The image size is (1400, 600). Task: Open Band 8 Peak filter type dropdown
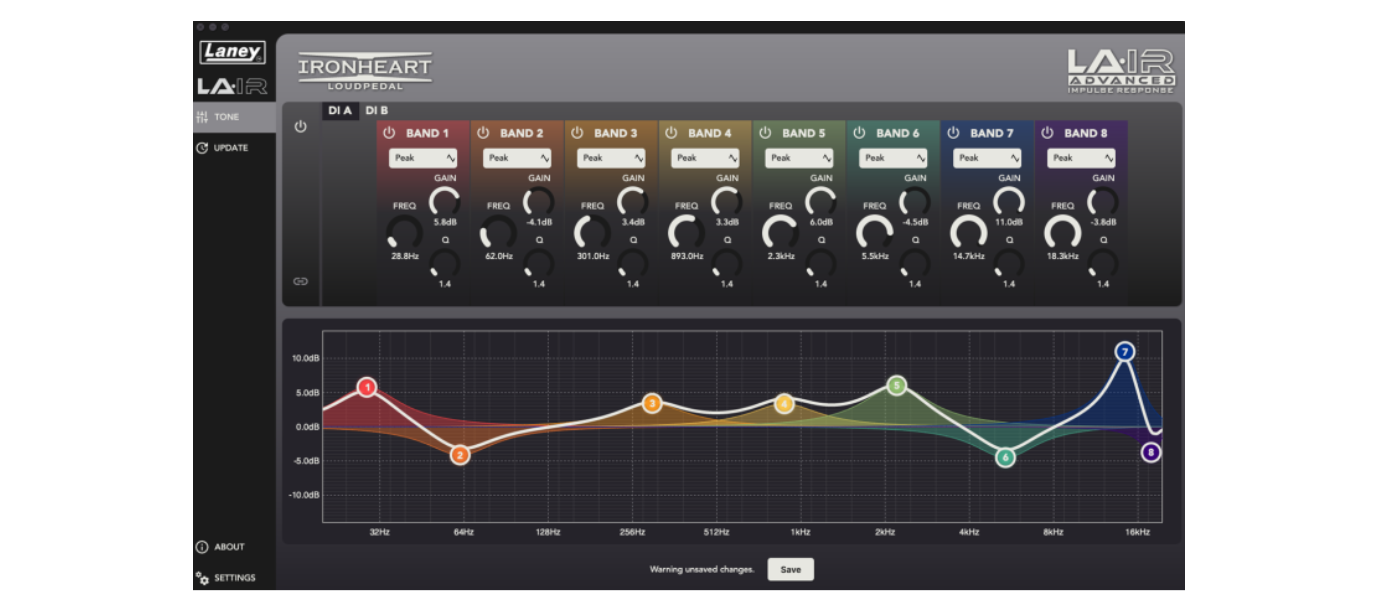click(1082, 158)
